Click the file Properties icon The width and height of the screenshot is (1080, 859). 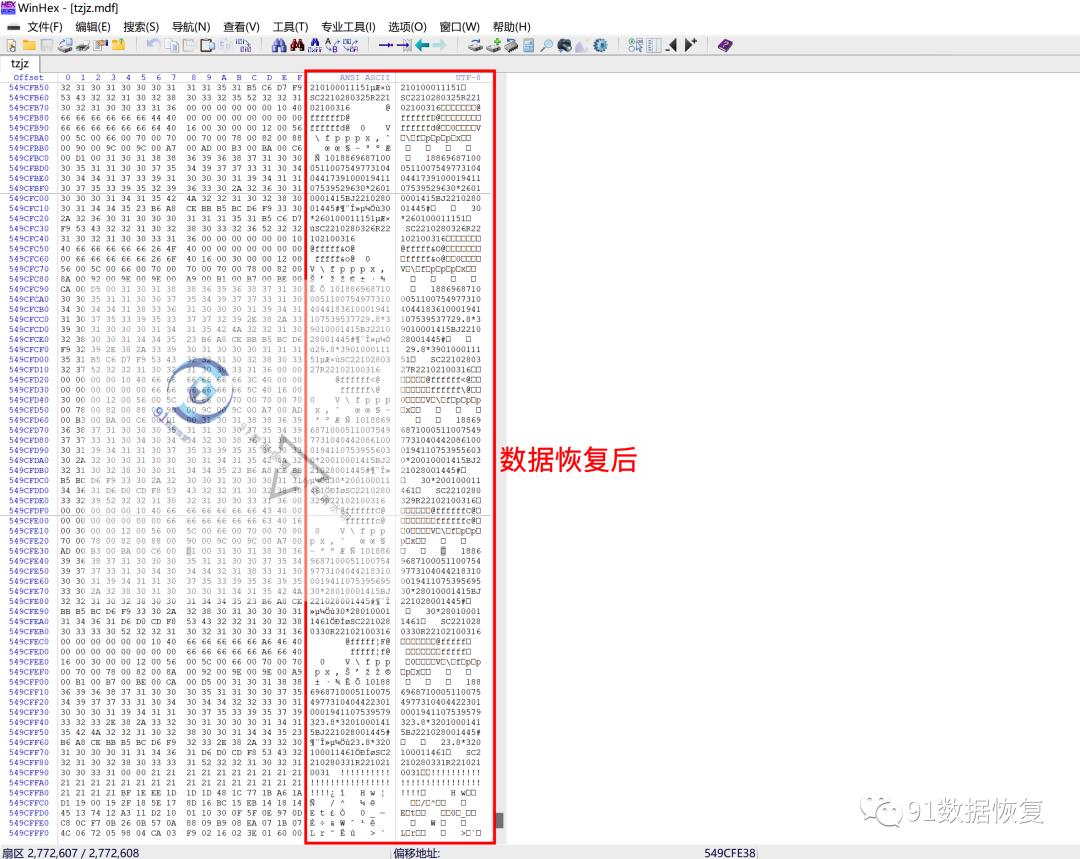(x=101, y=45)
